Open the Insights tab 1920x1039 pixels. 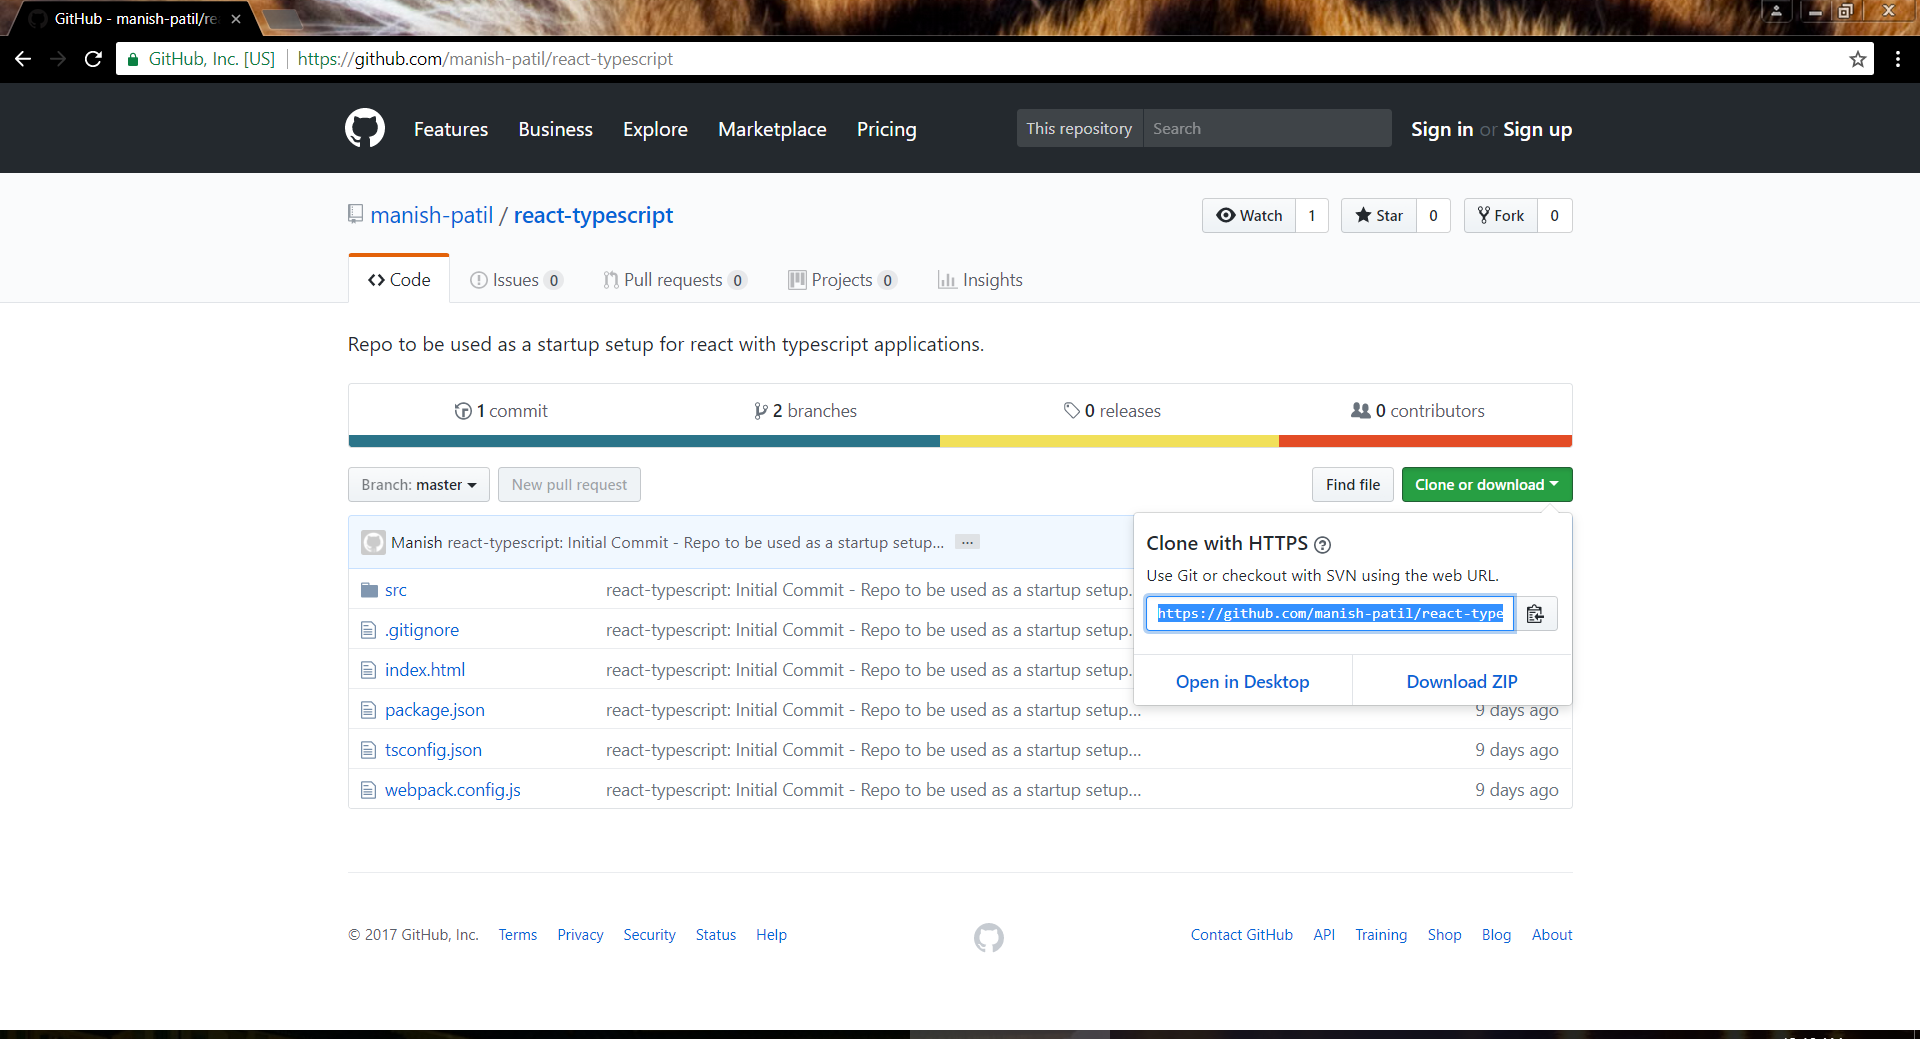[x=980, y=280]
